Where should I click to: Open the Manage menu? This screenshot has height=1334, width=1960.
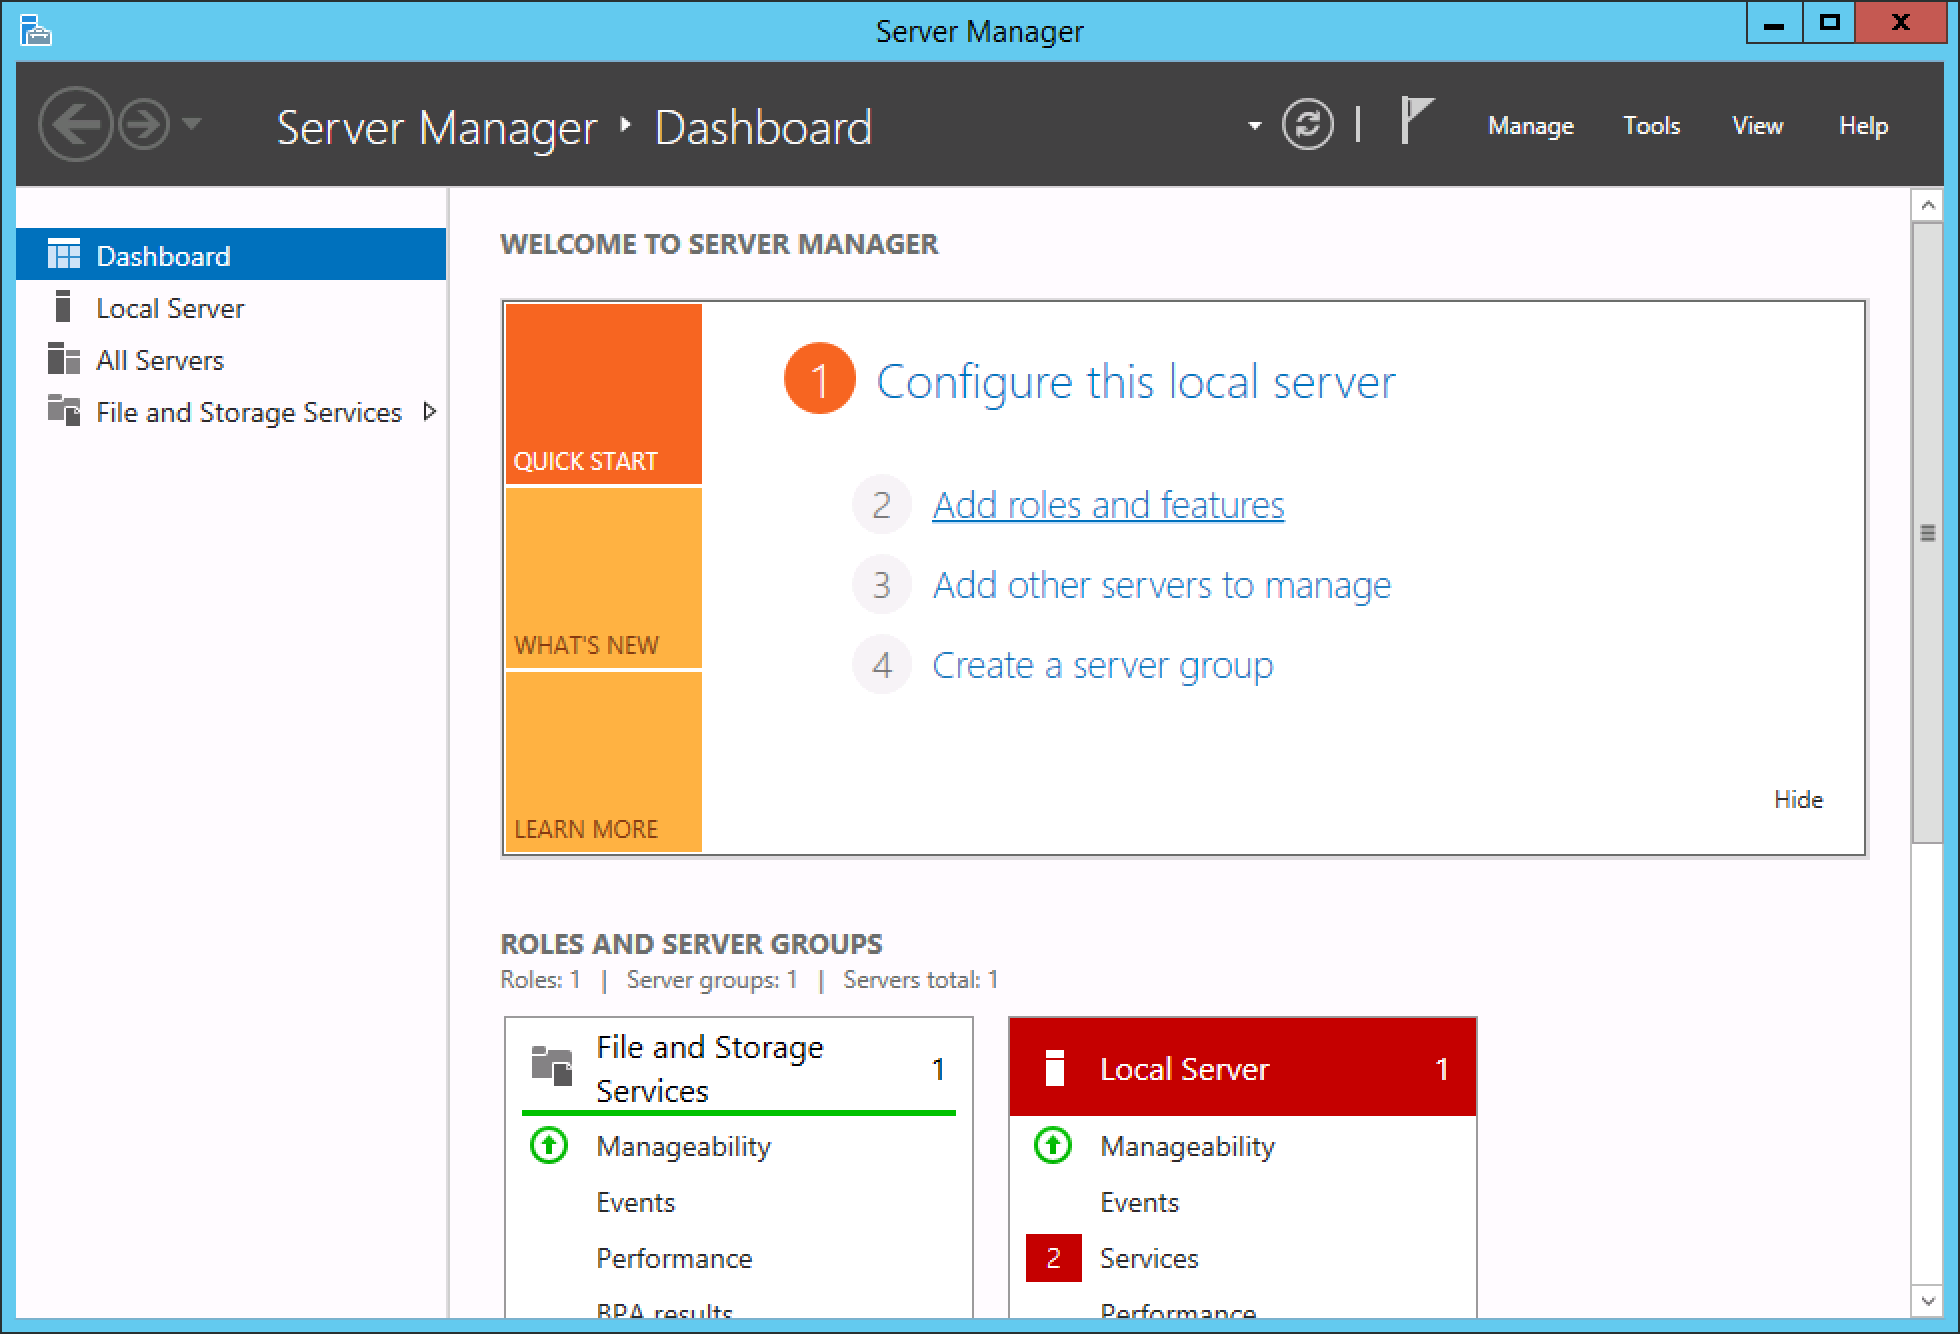pos(1530,126)
